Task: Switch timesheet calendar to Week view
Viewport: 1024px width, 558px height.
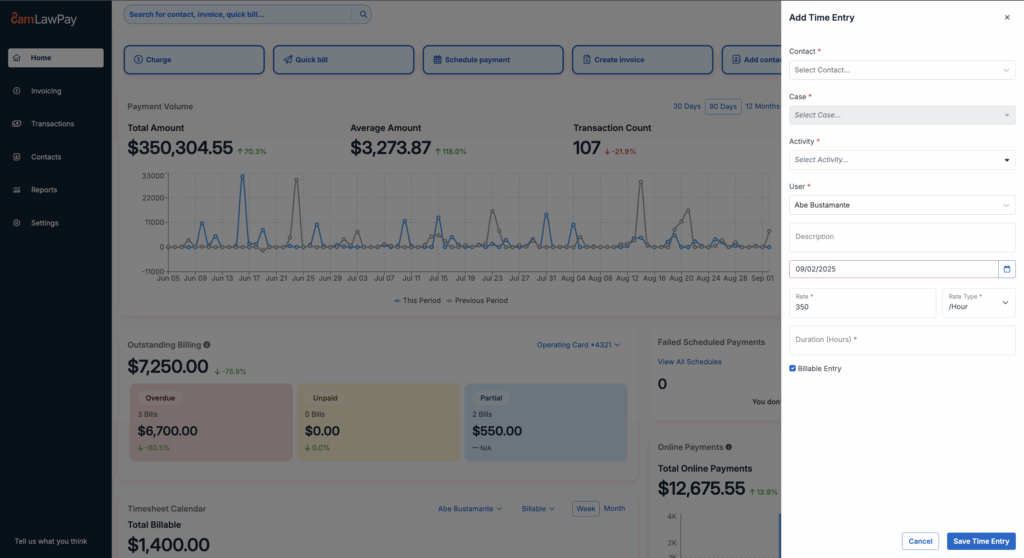Action: [585, 509]
